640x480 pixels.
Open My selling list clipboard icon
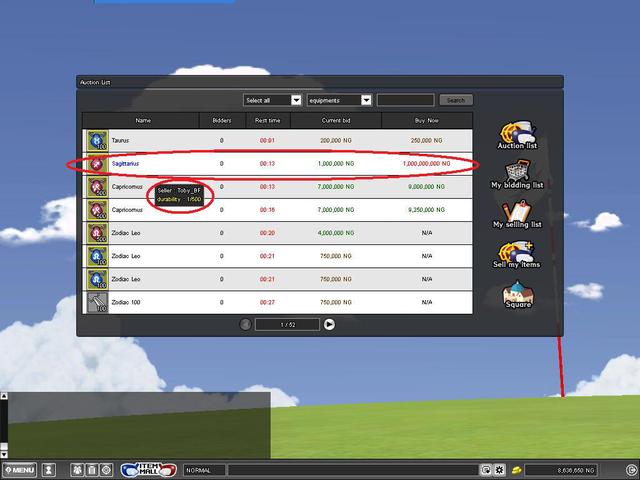[x=517, y=210]
